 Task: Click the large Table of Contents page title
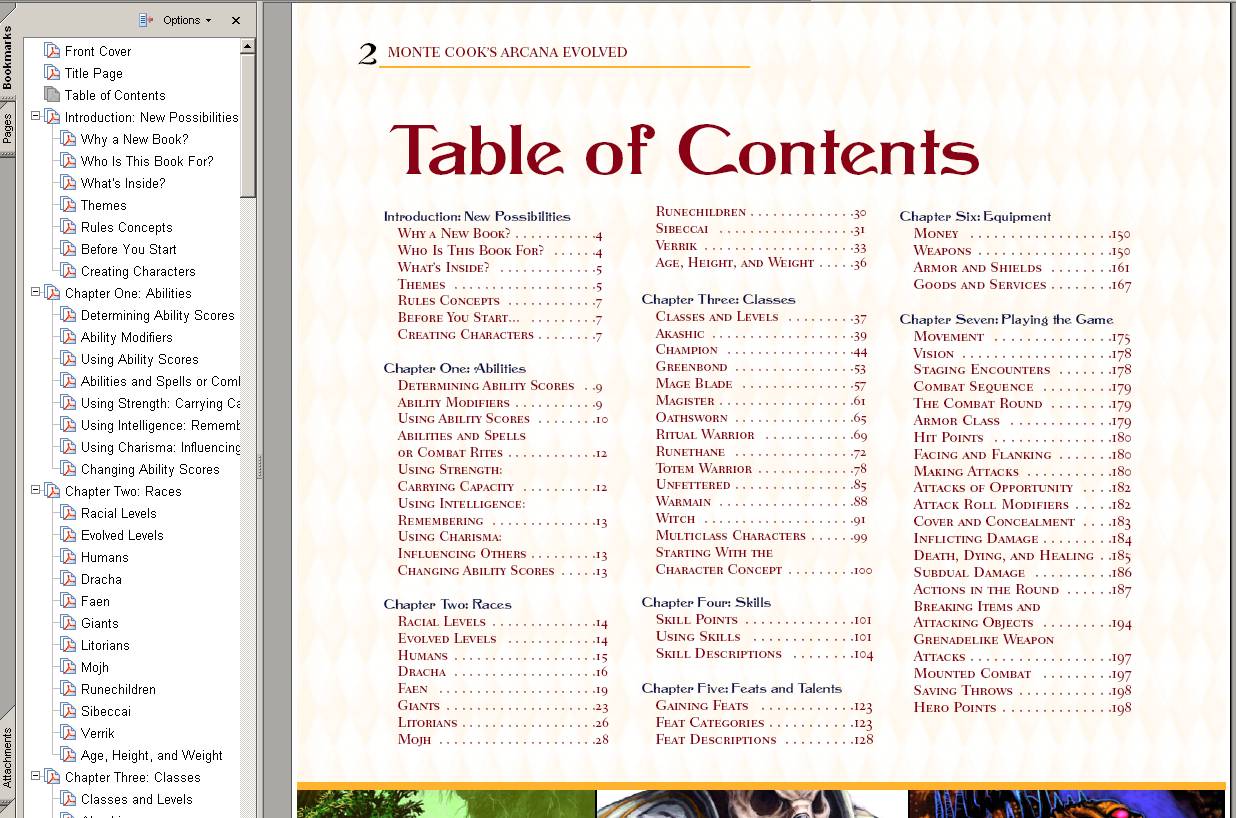tap(684, 149)
